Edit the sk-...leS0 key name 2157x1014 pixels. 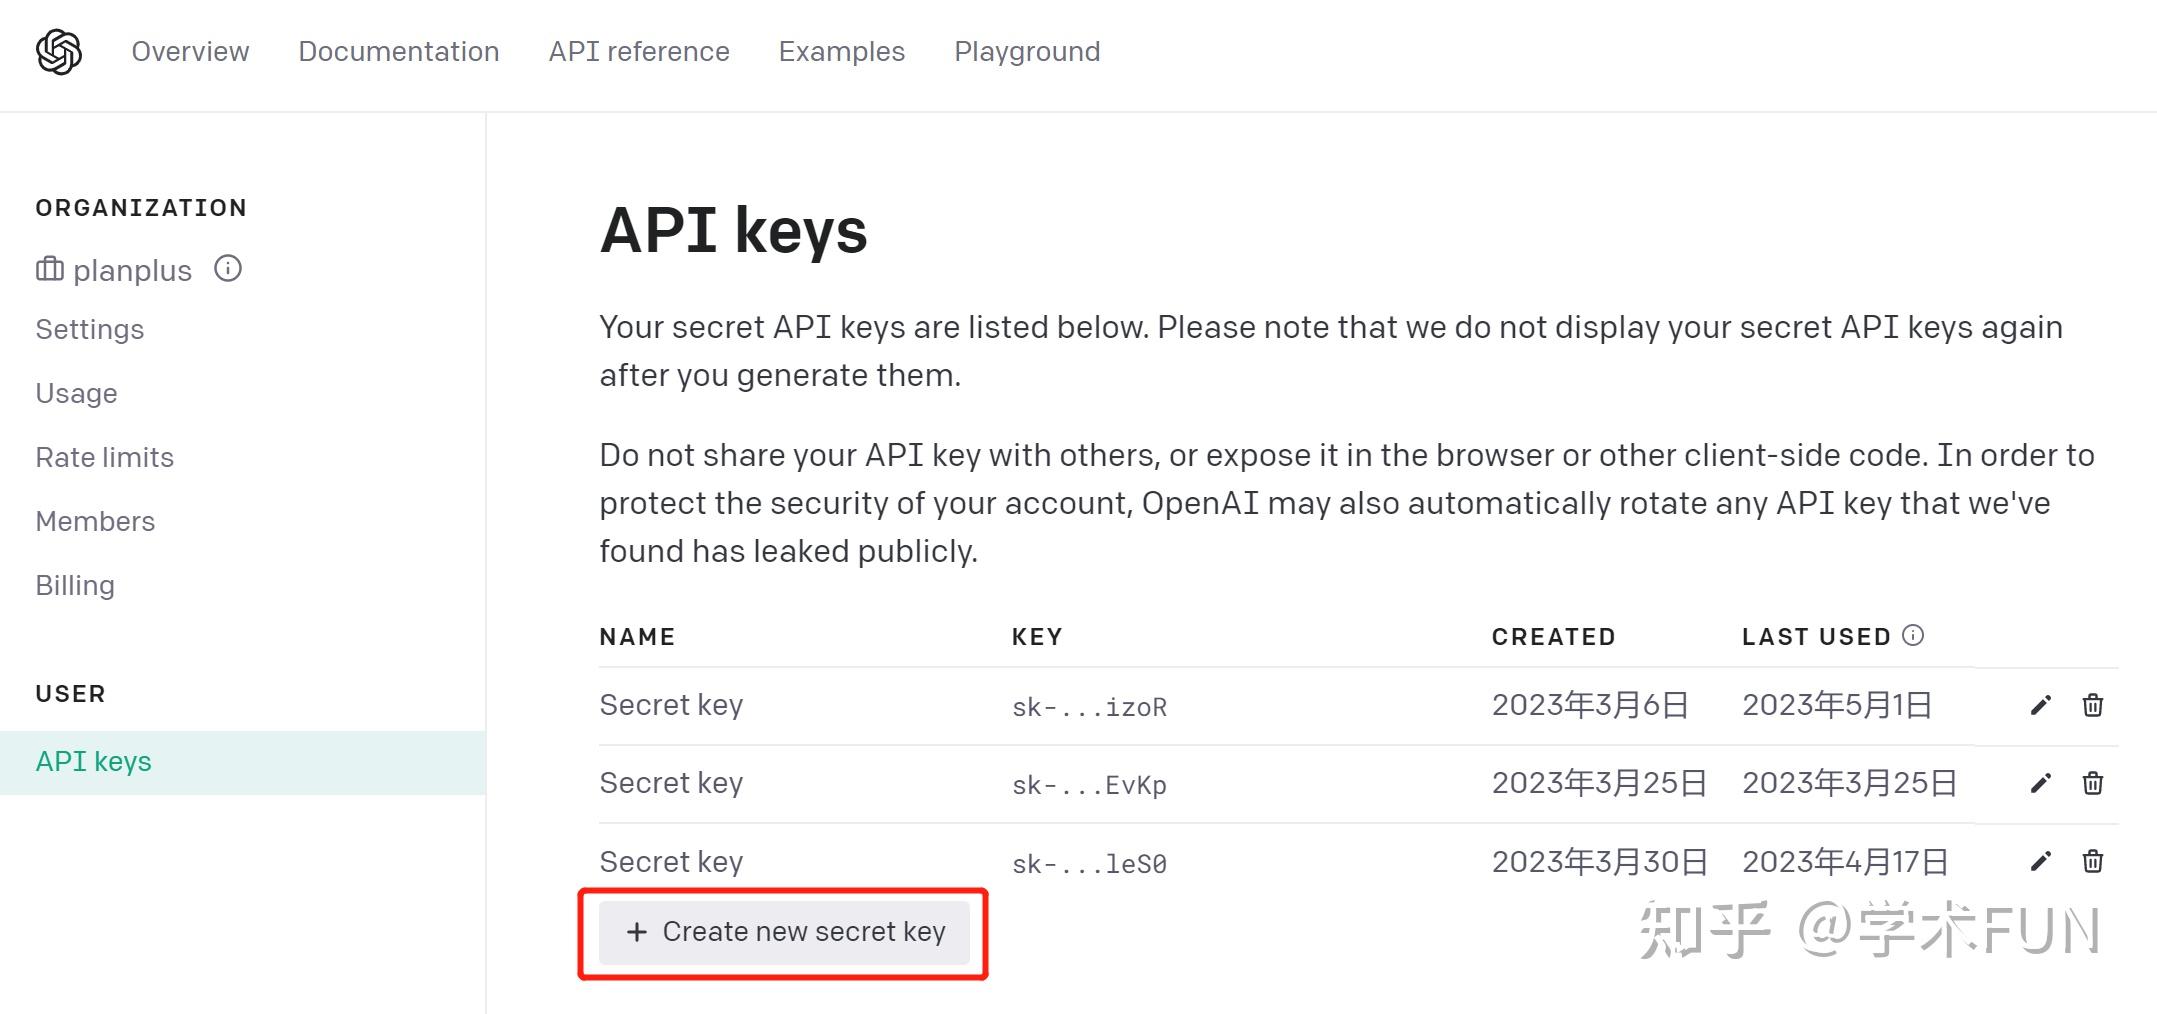2041,861
